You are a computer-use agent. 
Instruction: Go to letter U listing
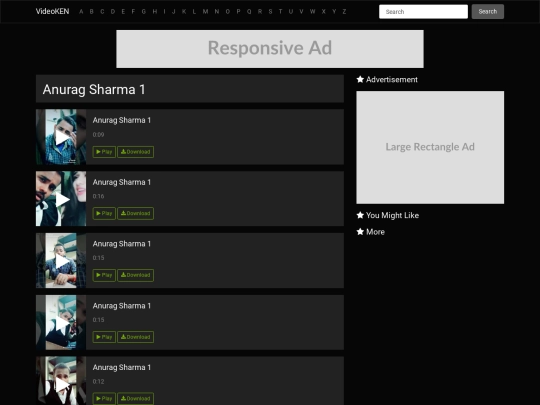(x=291, y=12)
